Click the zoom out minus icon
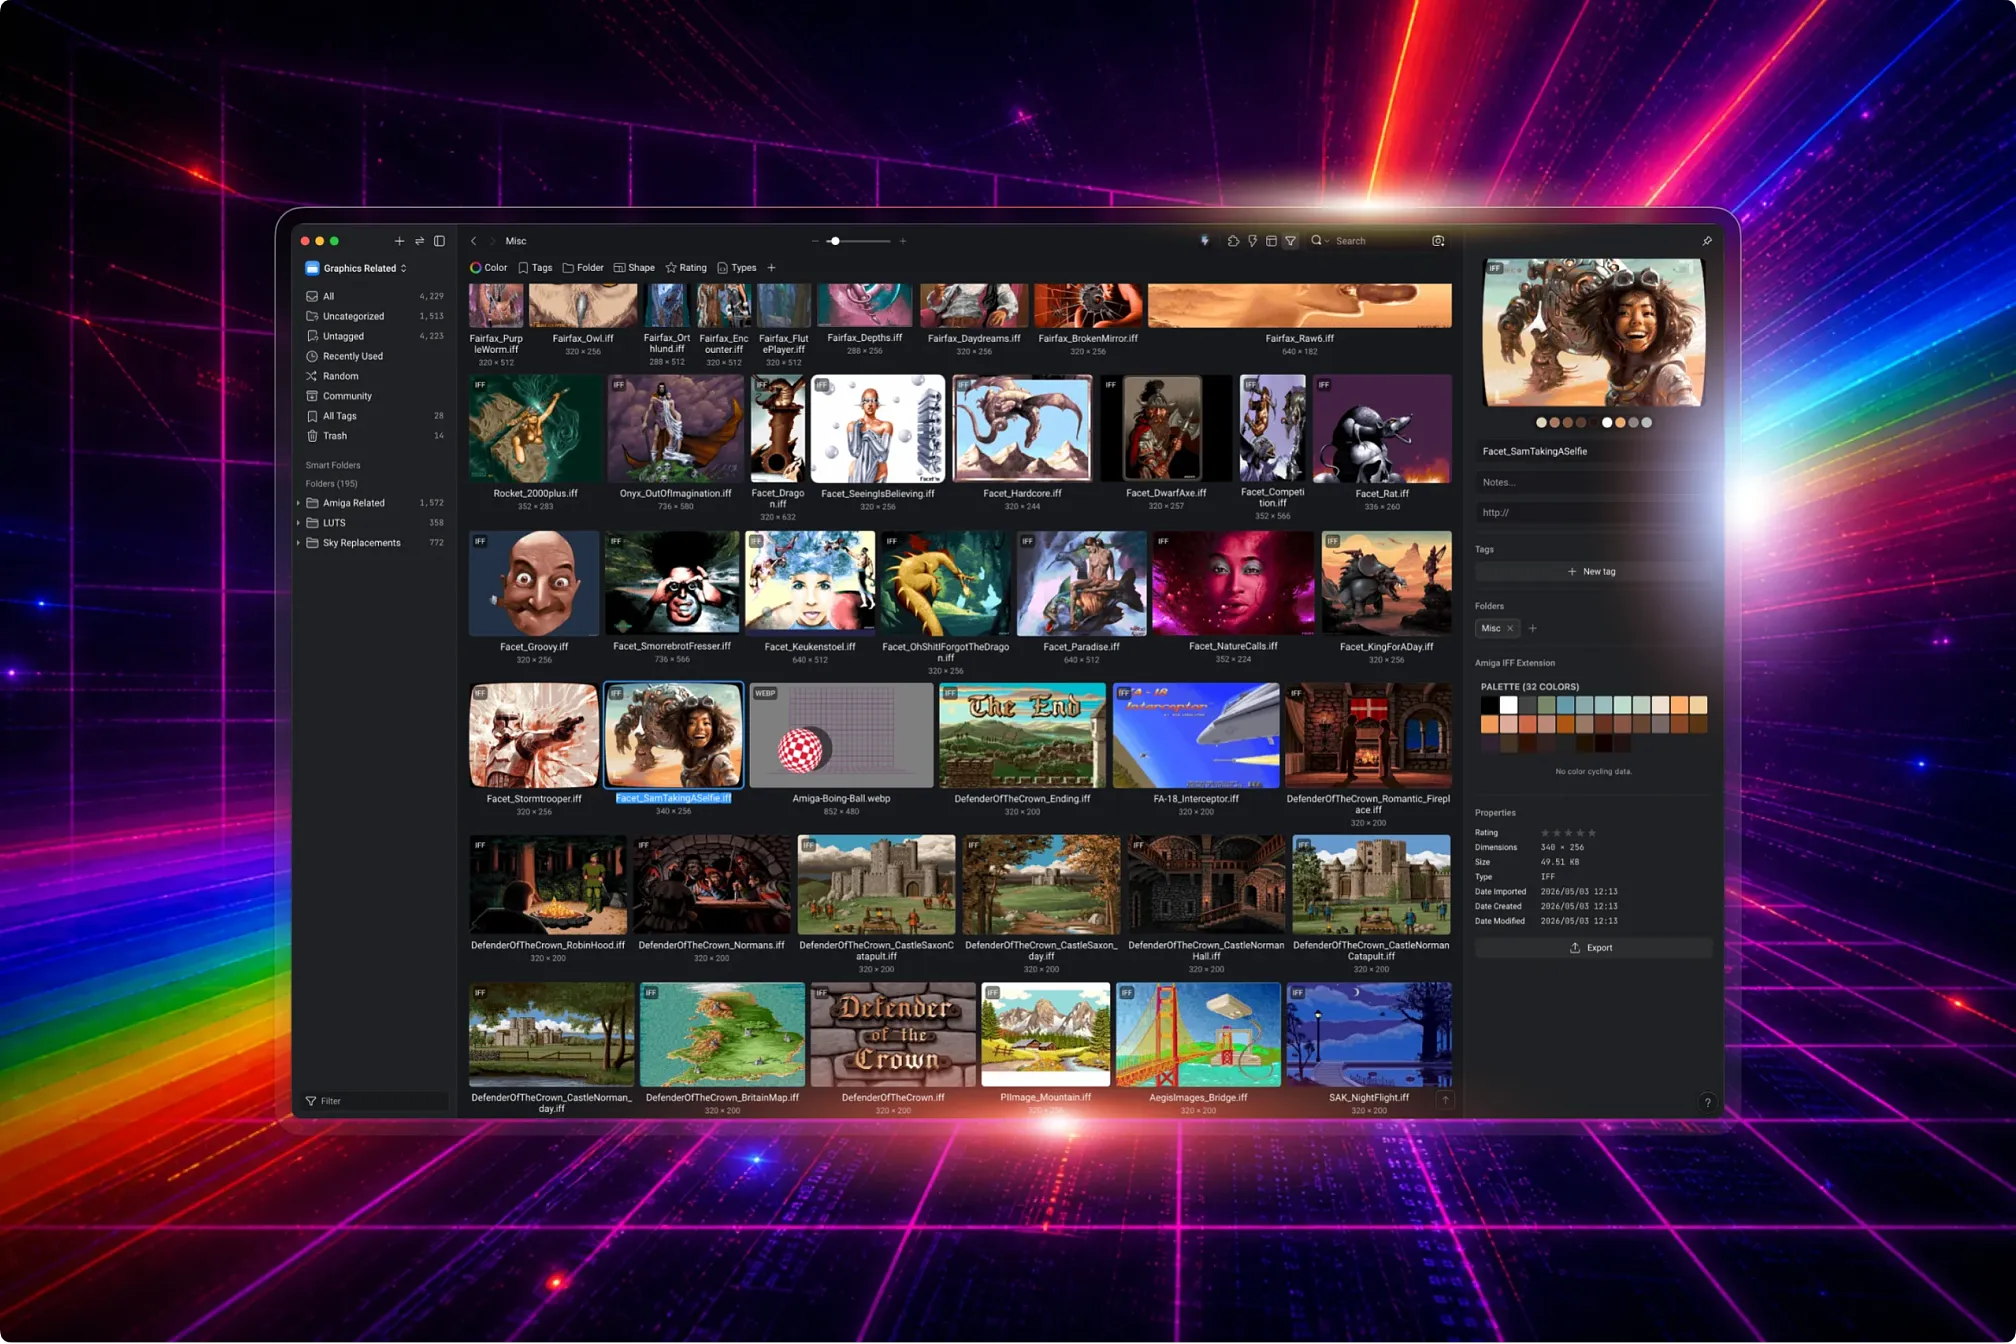The image size is (2016, 1344). click(x=815, y=241)
